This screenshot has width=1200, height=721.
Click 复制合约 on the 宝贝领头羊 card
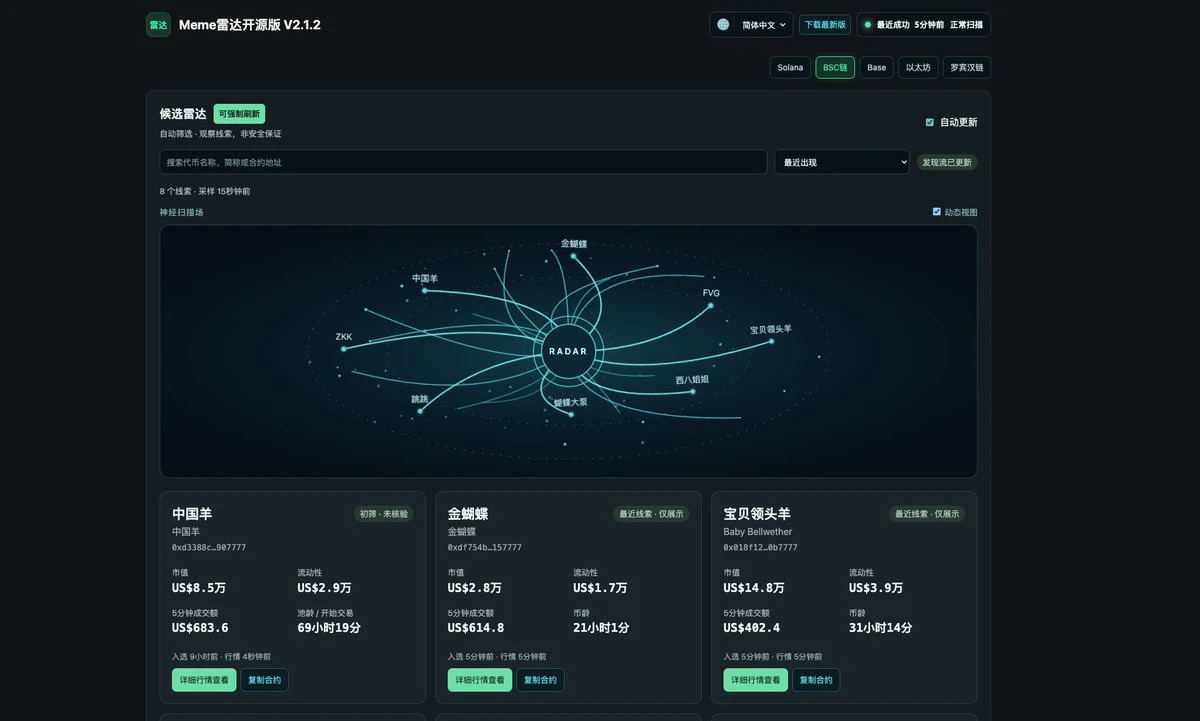(816, 680)
